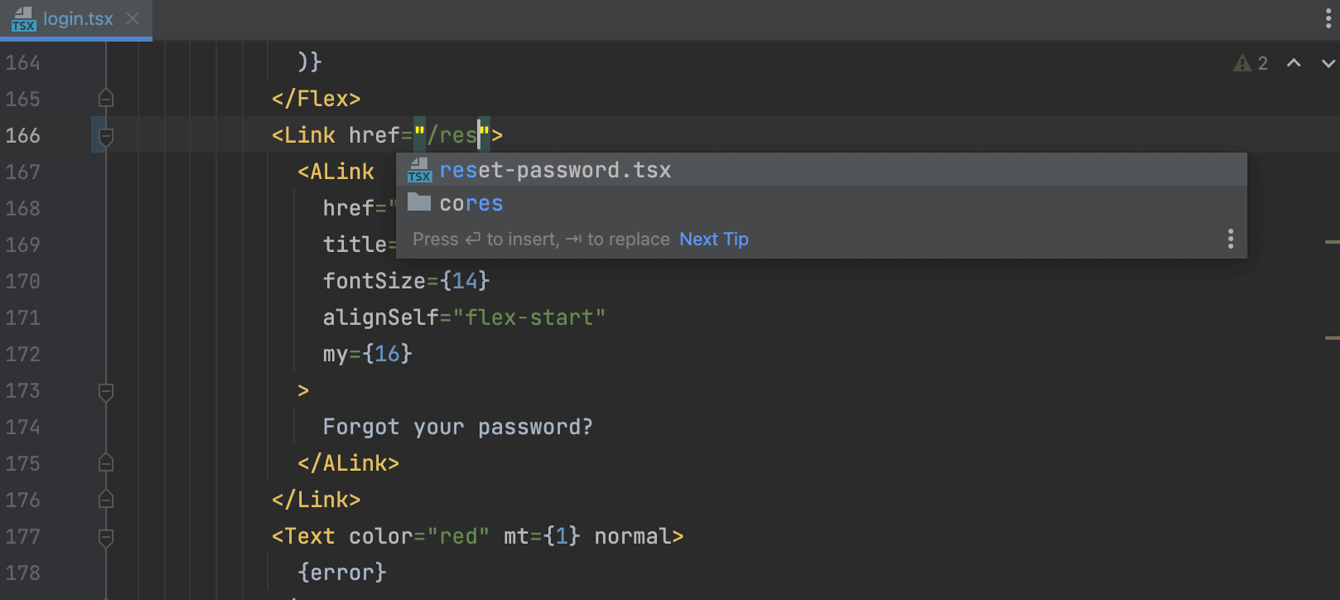Toggle the fold marker at line 173
The image size is (1340, 600).
pyautogui.click(x=106, y=391)
